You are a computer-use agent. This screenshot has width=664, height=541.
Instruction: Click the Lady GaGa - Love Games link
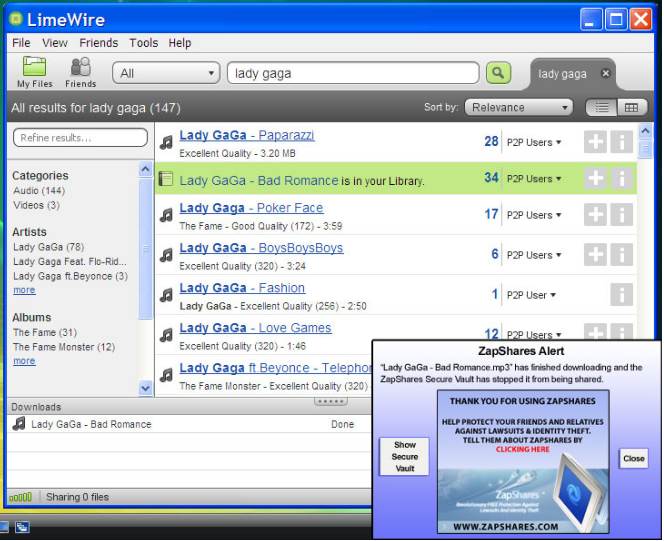click(x=255, y=328)
